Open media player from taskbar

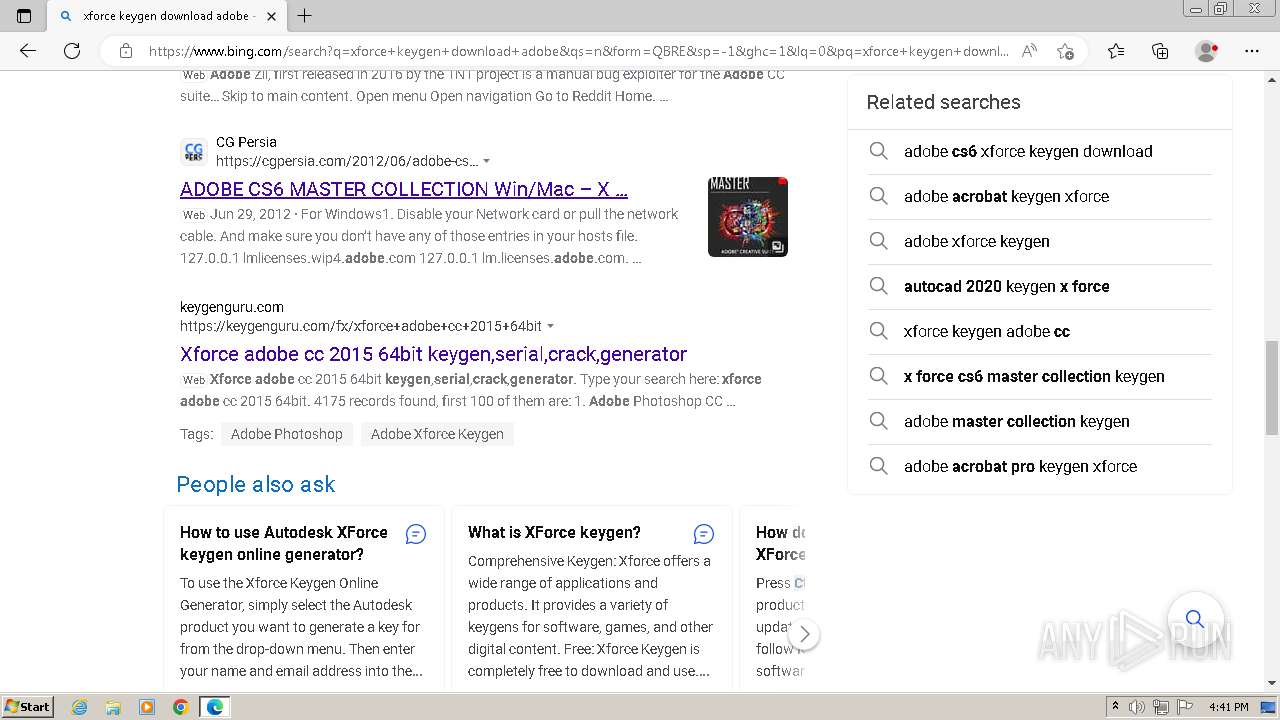pos(147,707)
